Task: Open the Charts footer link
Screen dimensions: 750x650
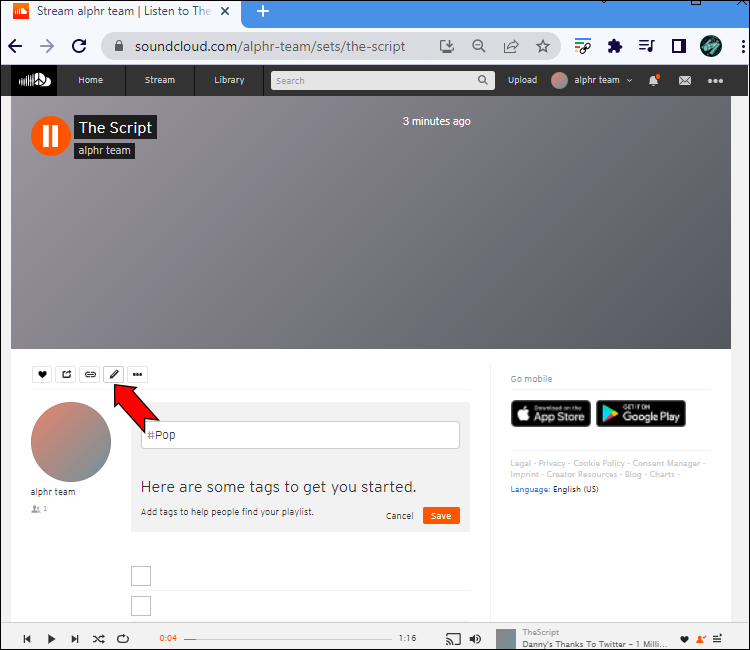Action: [x=662, y=474]
